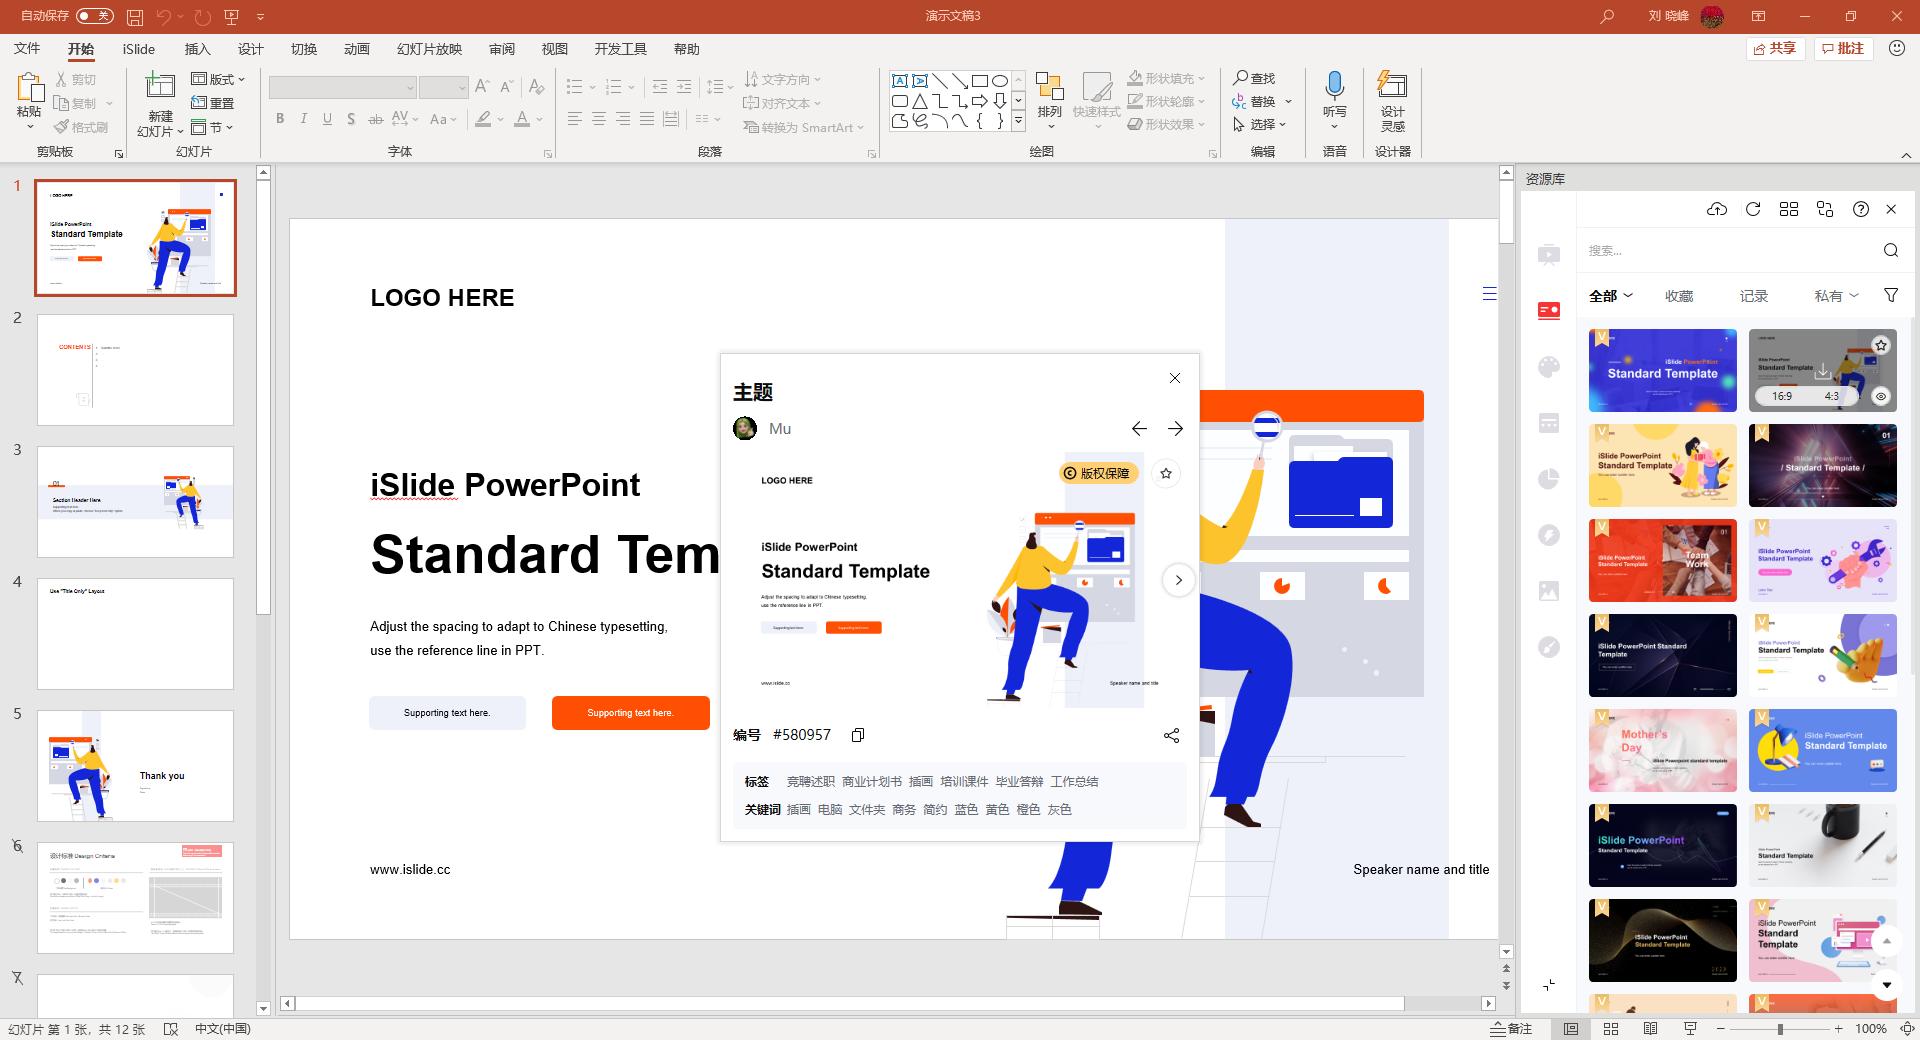Select the red theme library sidebar icon
Image resolution: width=1920 pixels, height=1040 pixels.
tap(1549, 311)
